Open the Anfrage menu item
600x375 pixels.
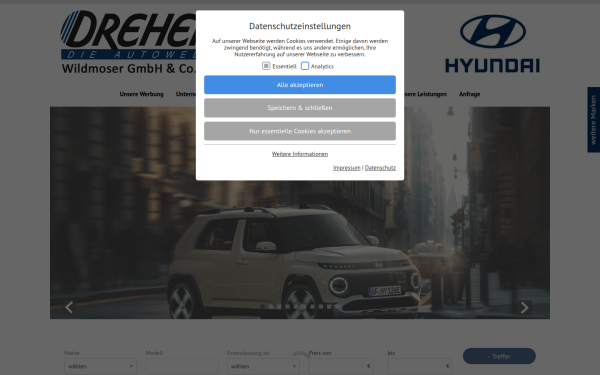pos(470,94)
